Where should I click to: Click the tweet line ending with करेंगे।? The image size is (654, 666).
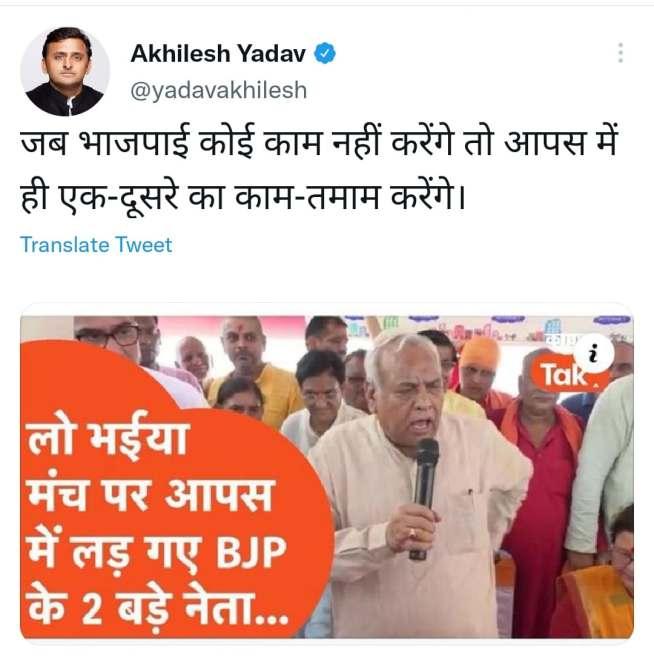click(243, 197)
